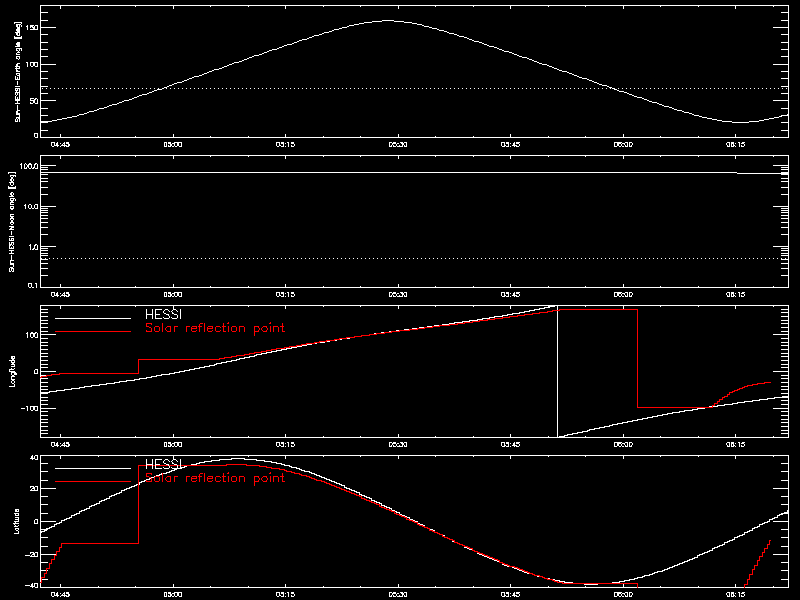Click the '50' tick on Earth angle plot
The width and height of the screenshot is (800, 600).
(x=34, y=101)
